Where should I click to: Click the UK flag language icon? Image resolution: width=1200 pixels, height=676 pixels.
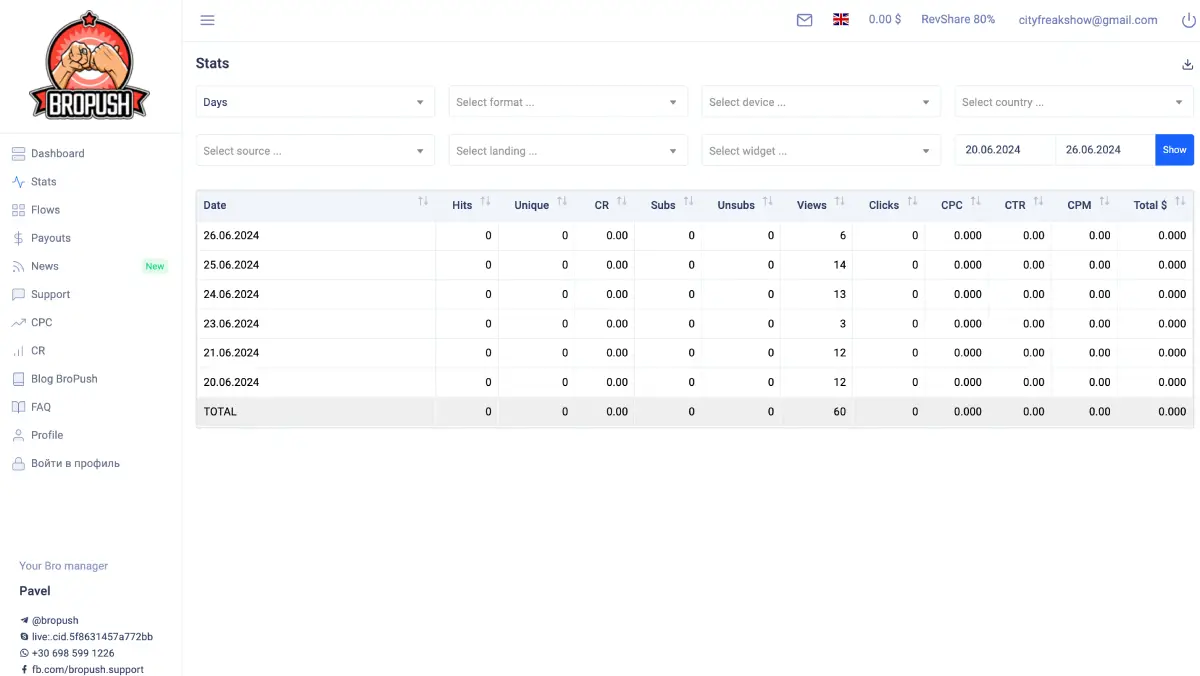841,19
